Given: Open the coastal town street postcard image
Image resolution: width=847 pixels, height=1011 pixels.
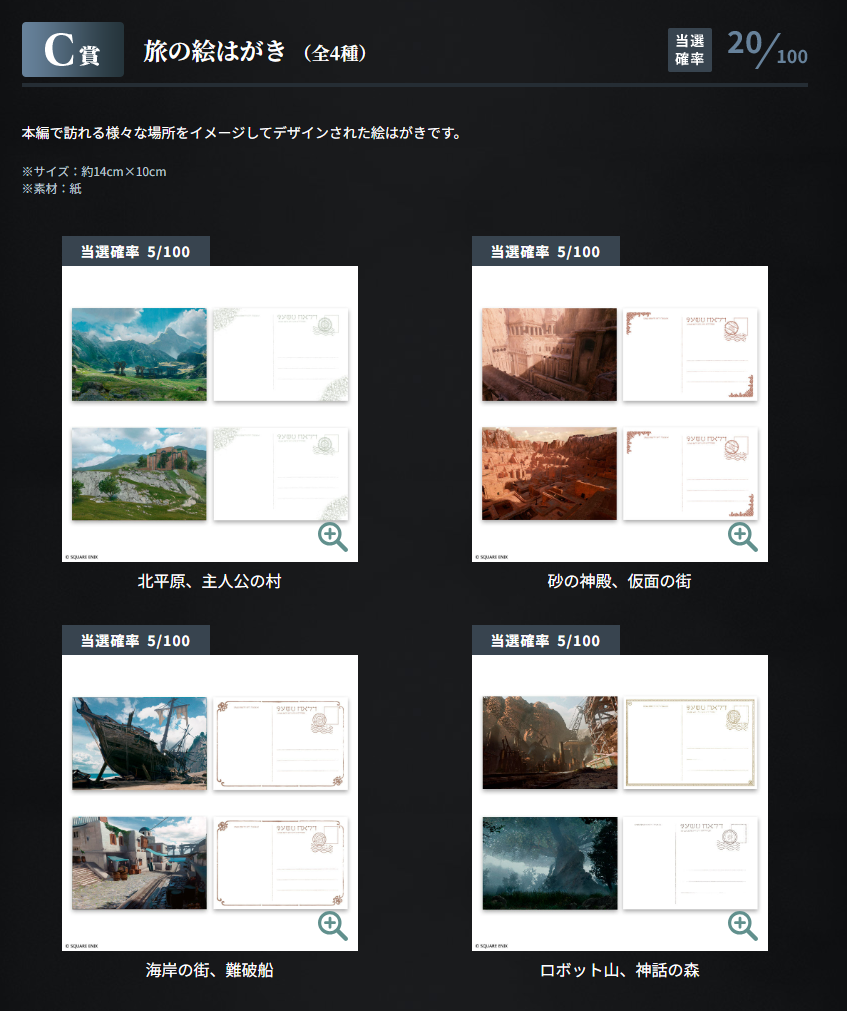Looking at the screenshot, I should (139, 863).
